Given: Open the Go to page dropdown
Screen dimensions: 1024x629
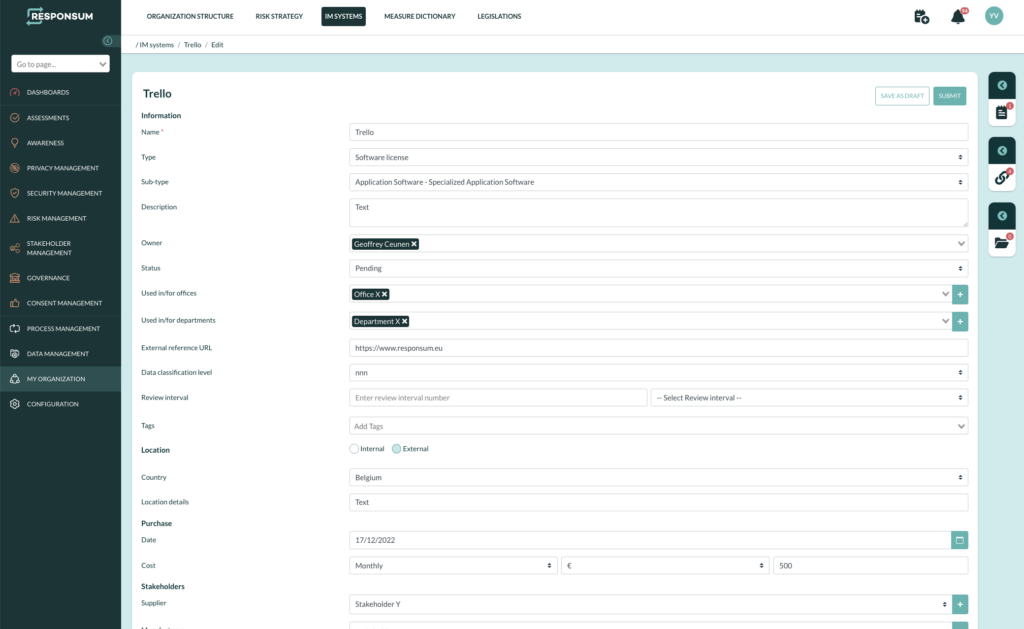Looking at the screenshot, I should [60, 64].
